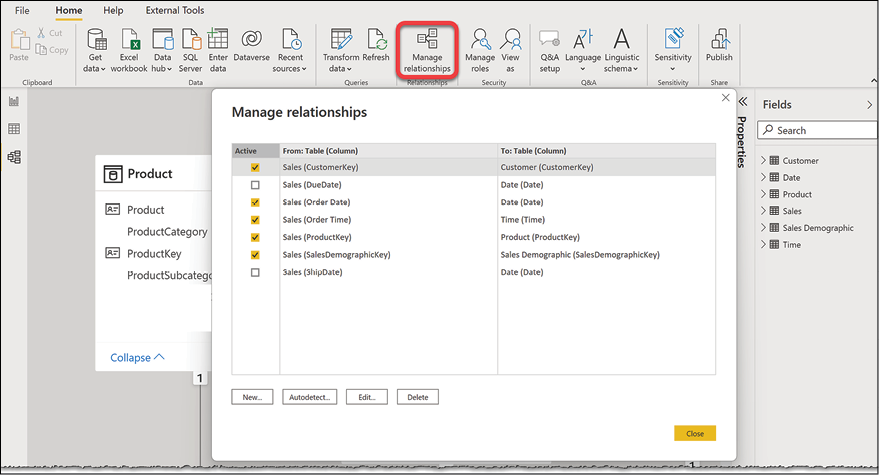Uncheck active for Sales (Order Time) relationship

[255, 220]
